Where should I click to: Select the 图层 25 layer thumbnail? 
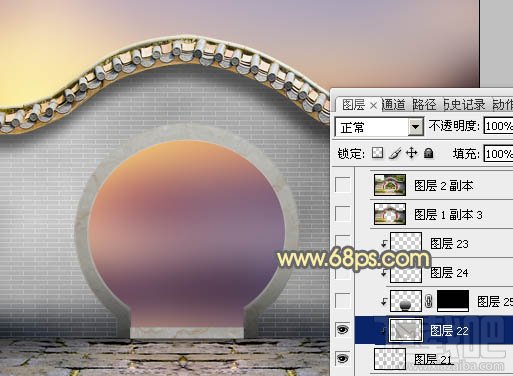click(x=406, y=301)
